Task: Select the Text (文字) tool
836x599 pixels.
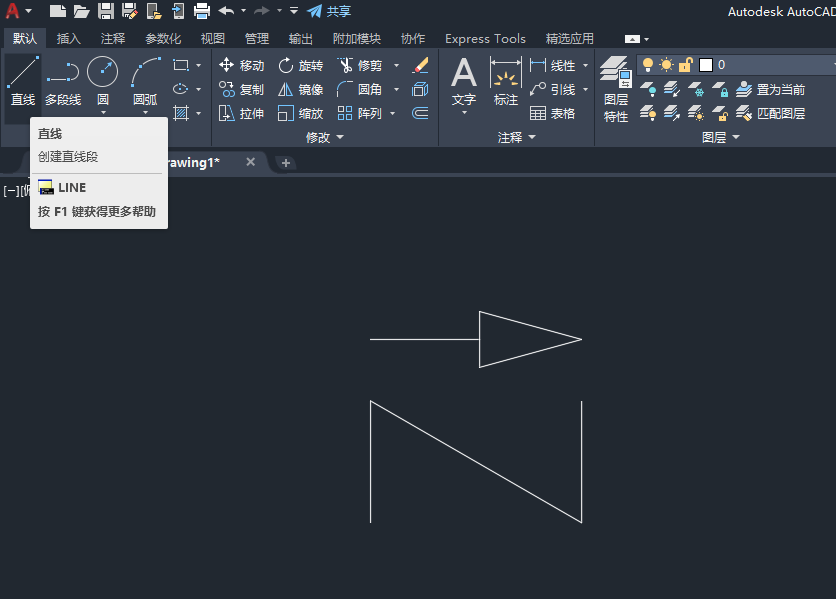Action: point(464,82)
